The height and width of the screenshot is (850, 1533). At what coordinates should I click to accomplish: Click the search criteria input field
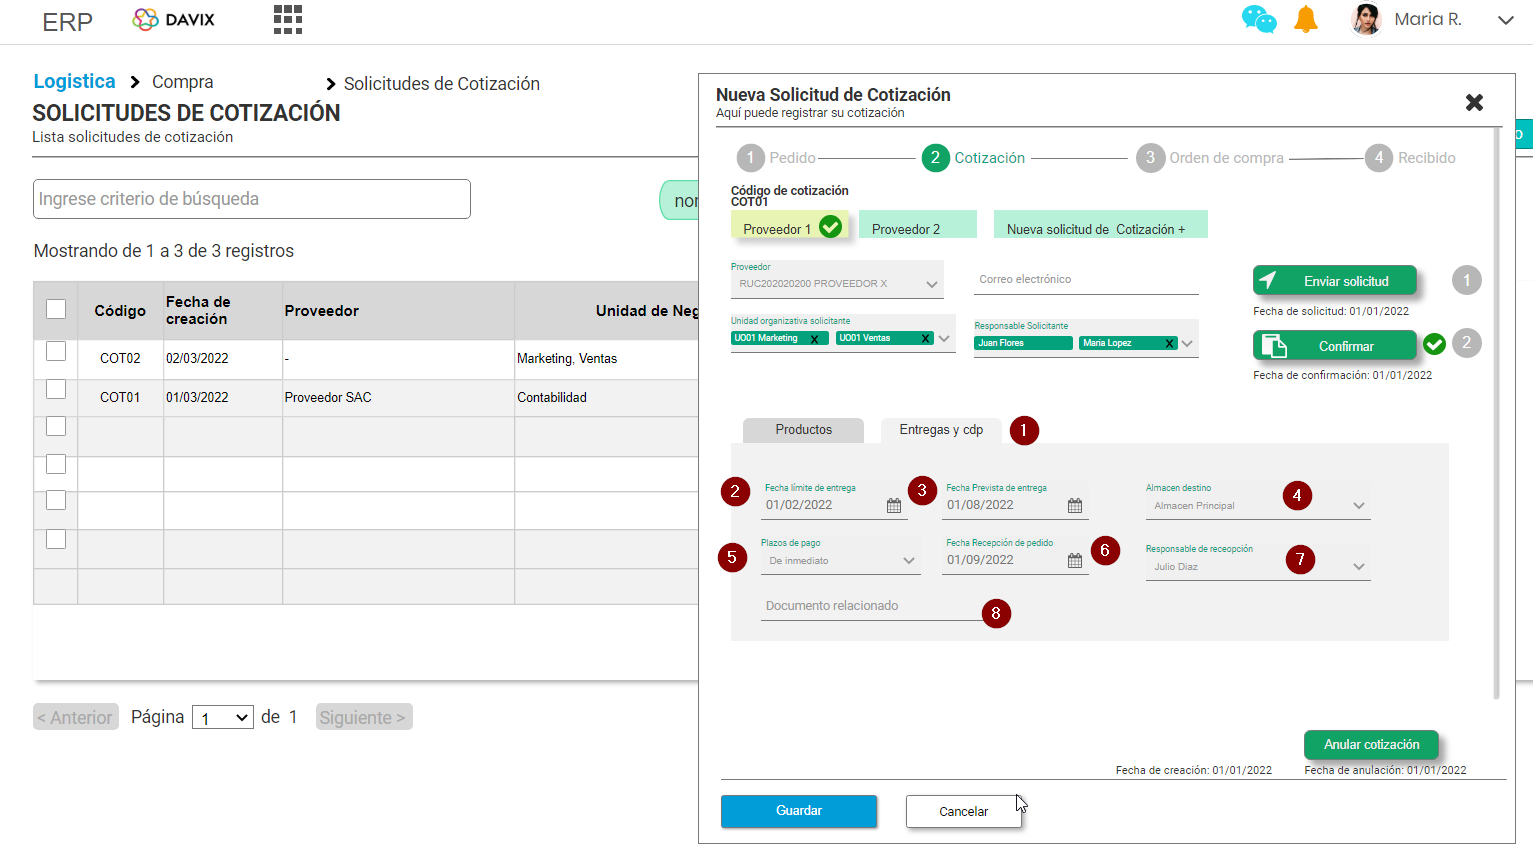250,199
